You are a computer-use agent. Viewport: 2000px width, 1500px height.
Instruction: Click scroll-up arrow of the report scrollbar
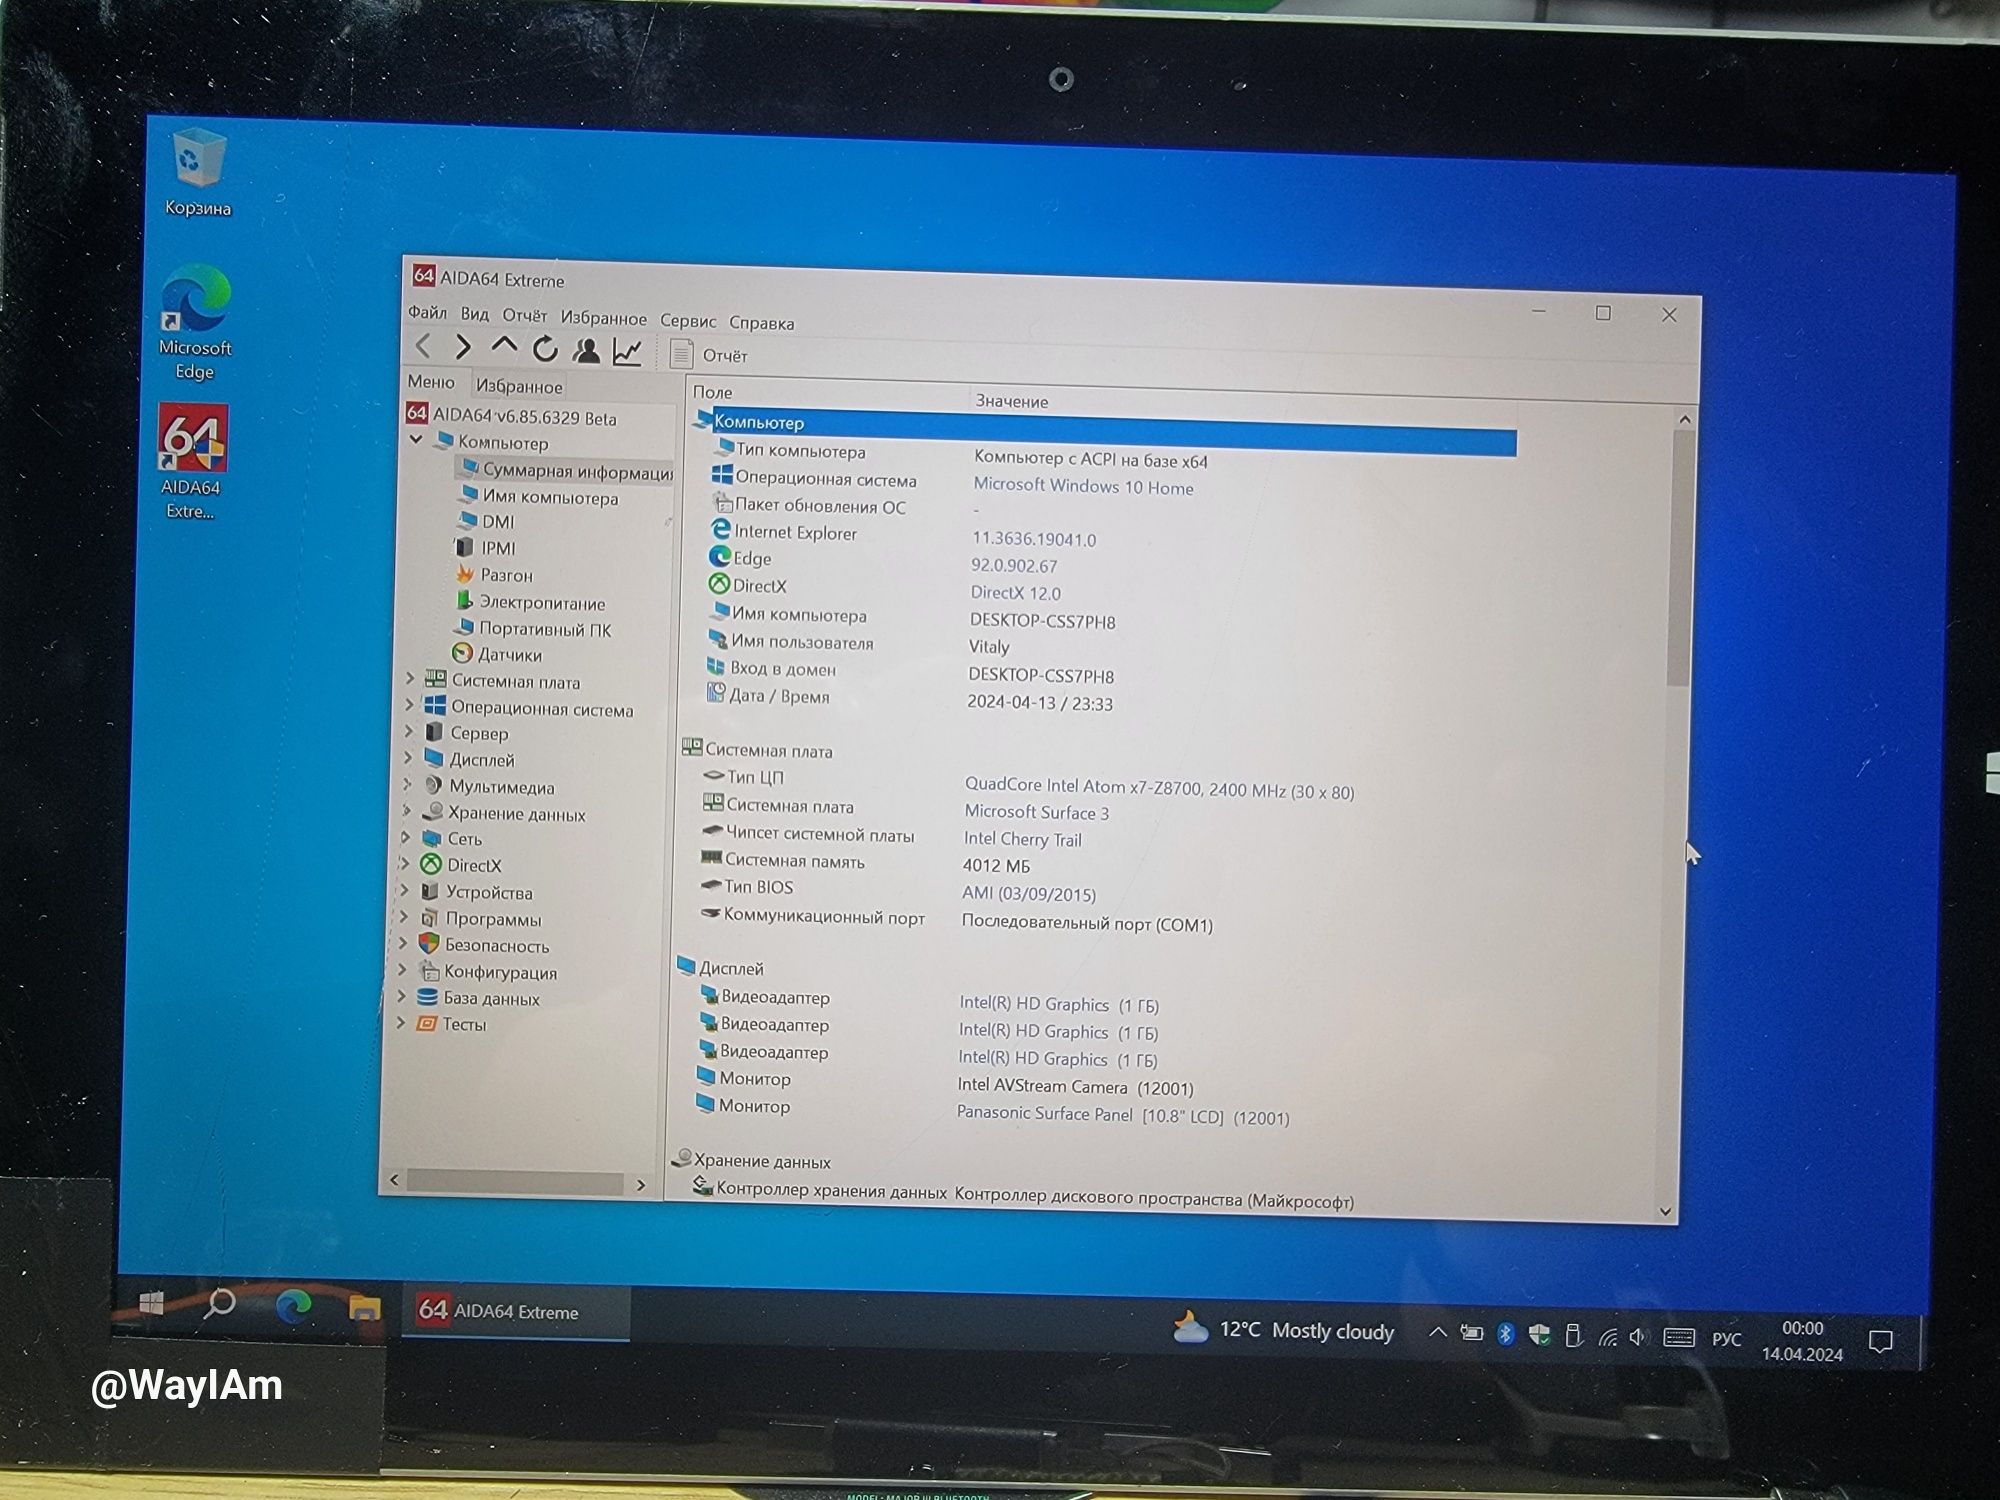[1684, 418]
